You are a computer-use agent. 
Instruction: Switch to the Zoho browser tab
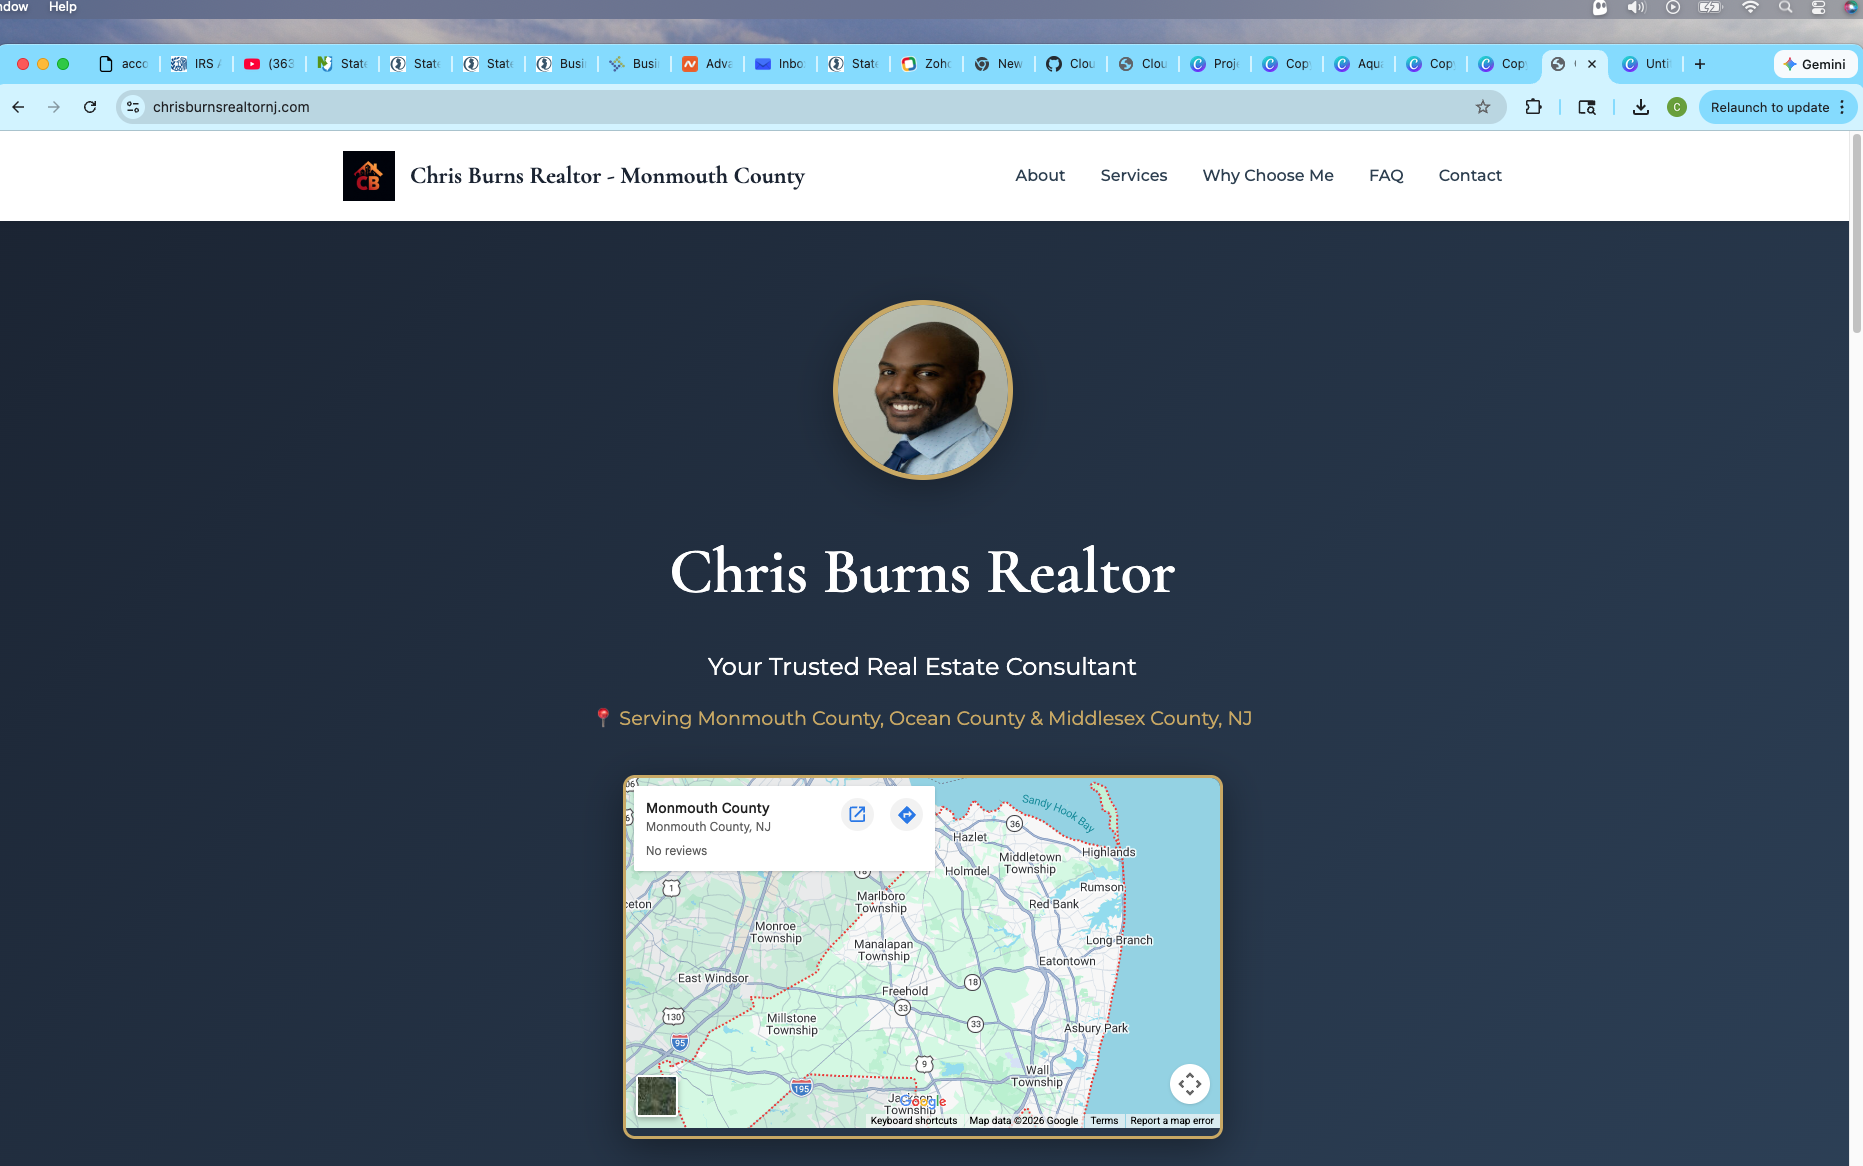925,63
